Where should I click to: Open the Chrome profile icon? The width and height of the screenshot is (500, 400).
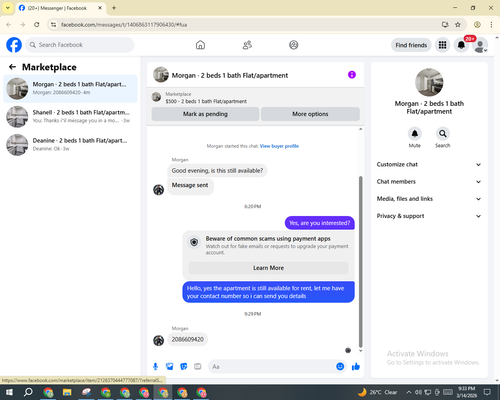coord(477,25)
